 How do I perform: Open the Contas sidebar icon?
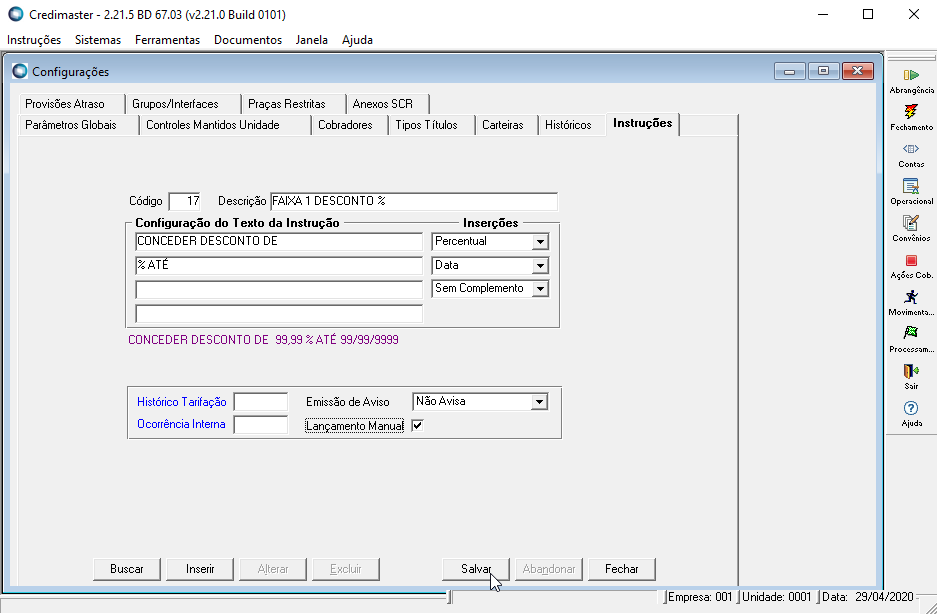click(x=911, y=149)
